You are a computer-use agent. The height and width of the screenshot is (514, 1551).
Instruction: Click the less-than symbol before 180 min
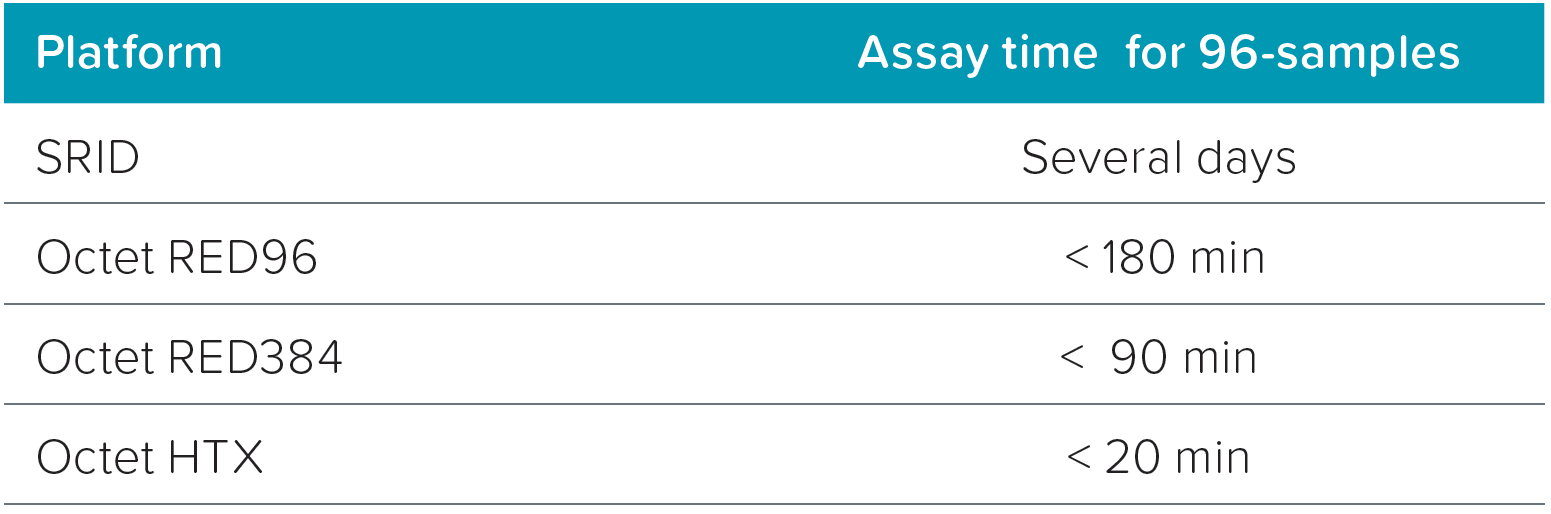click(x=1076, y=259)
